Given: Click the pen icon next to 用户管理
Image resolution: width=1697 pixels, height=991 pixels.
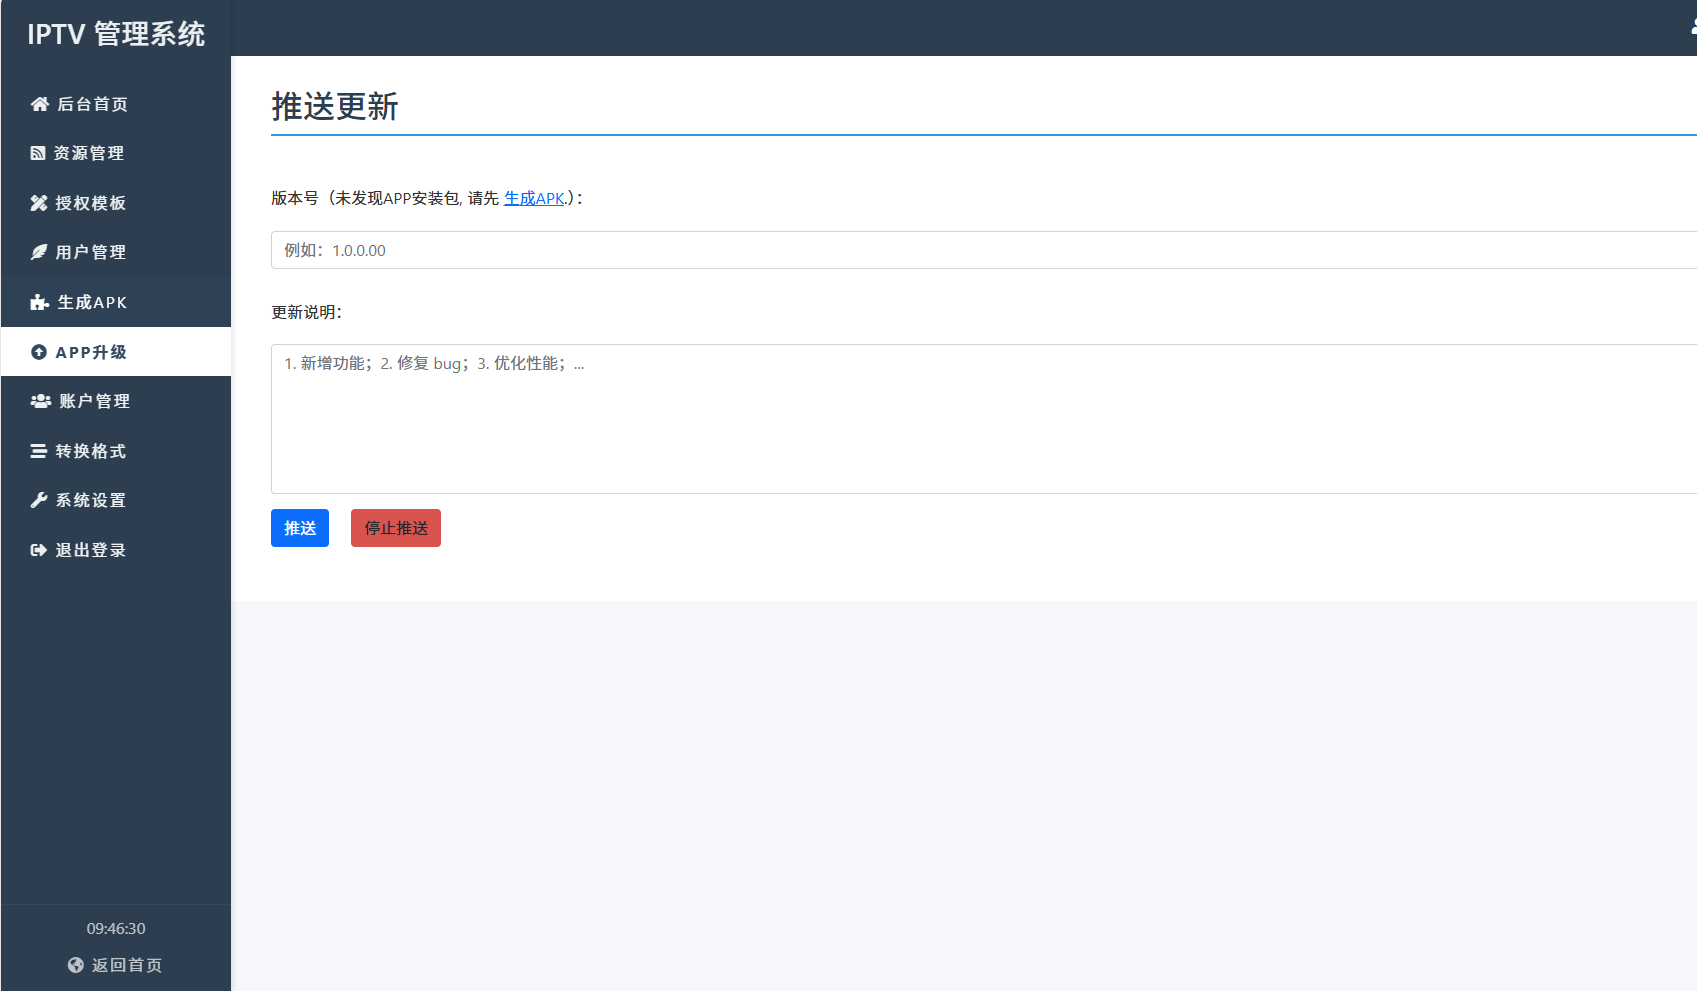Looking at the screenshot, I should pos(38,251).
